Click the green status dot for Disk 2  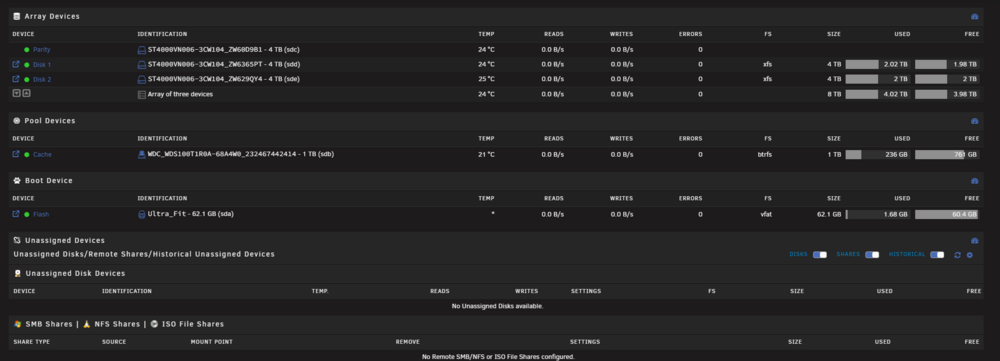[x=27, y=79]
